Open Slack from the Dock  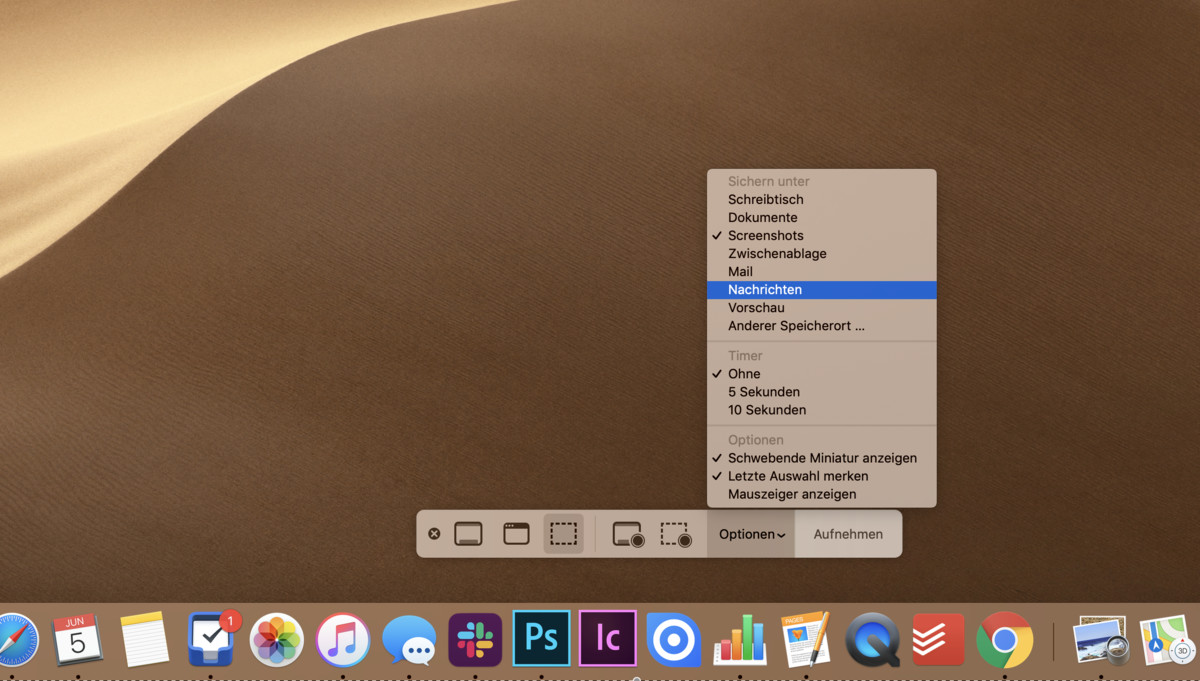(475, 640)
